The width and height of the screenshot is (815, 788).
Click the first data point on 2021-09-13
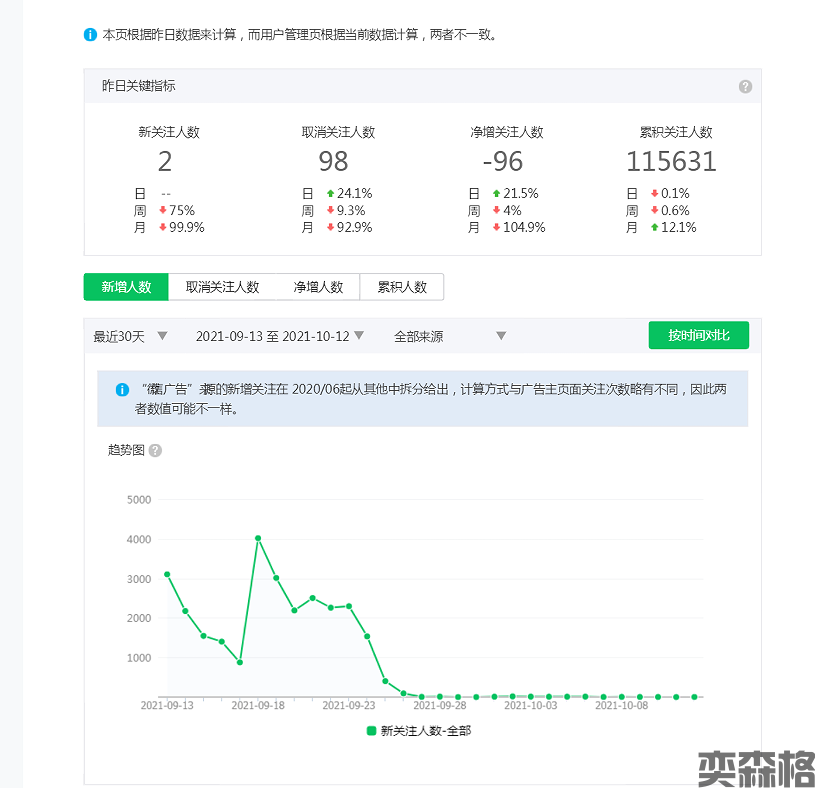(167, 574)
